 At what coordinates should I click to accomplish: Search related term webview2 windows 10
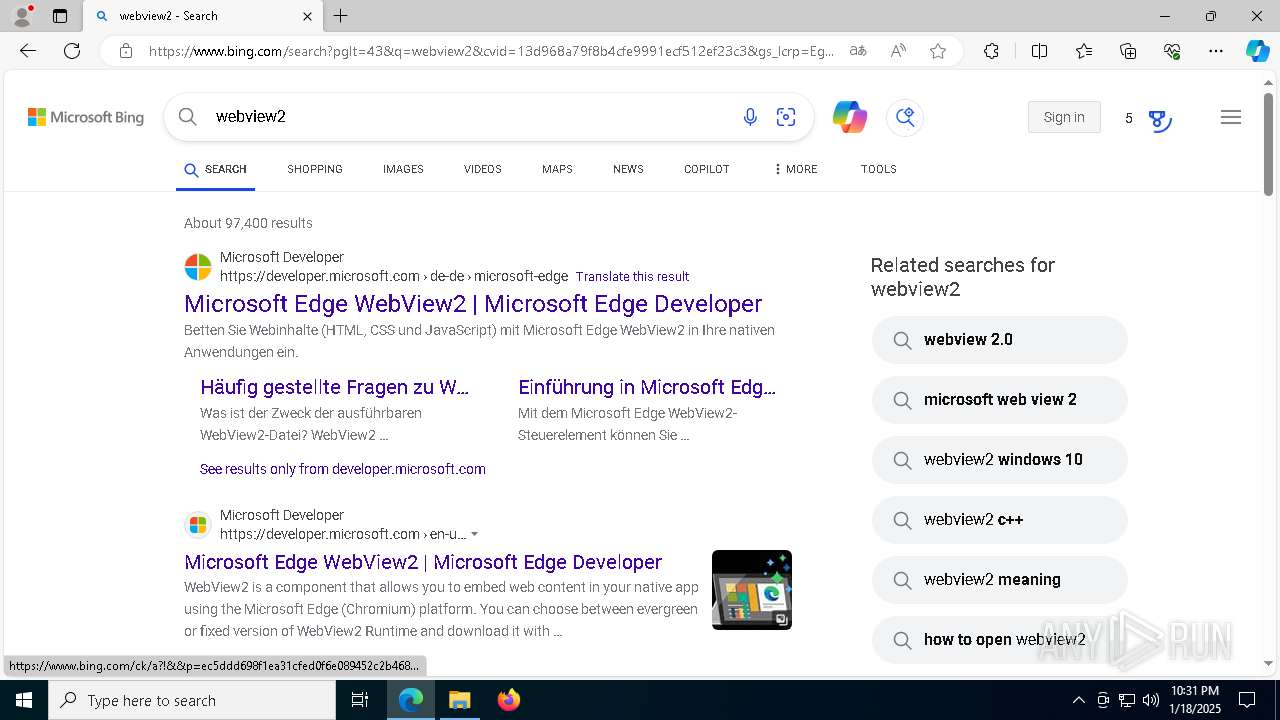[999, 460]
